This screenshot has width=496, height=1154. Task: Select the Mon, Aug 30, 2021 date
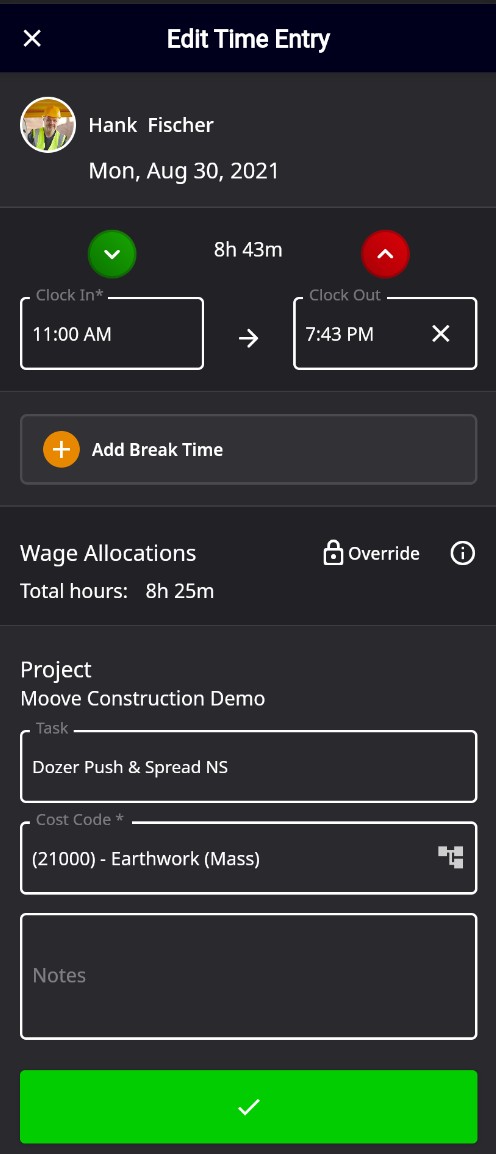click(x=184, y=171)
